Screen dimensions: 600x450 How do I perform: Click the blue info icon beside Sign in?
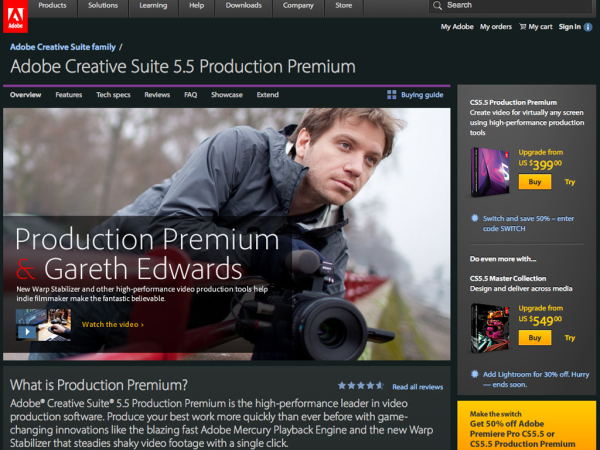pos(588,27)
